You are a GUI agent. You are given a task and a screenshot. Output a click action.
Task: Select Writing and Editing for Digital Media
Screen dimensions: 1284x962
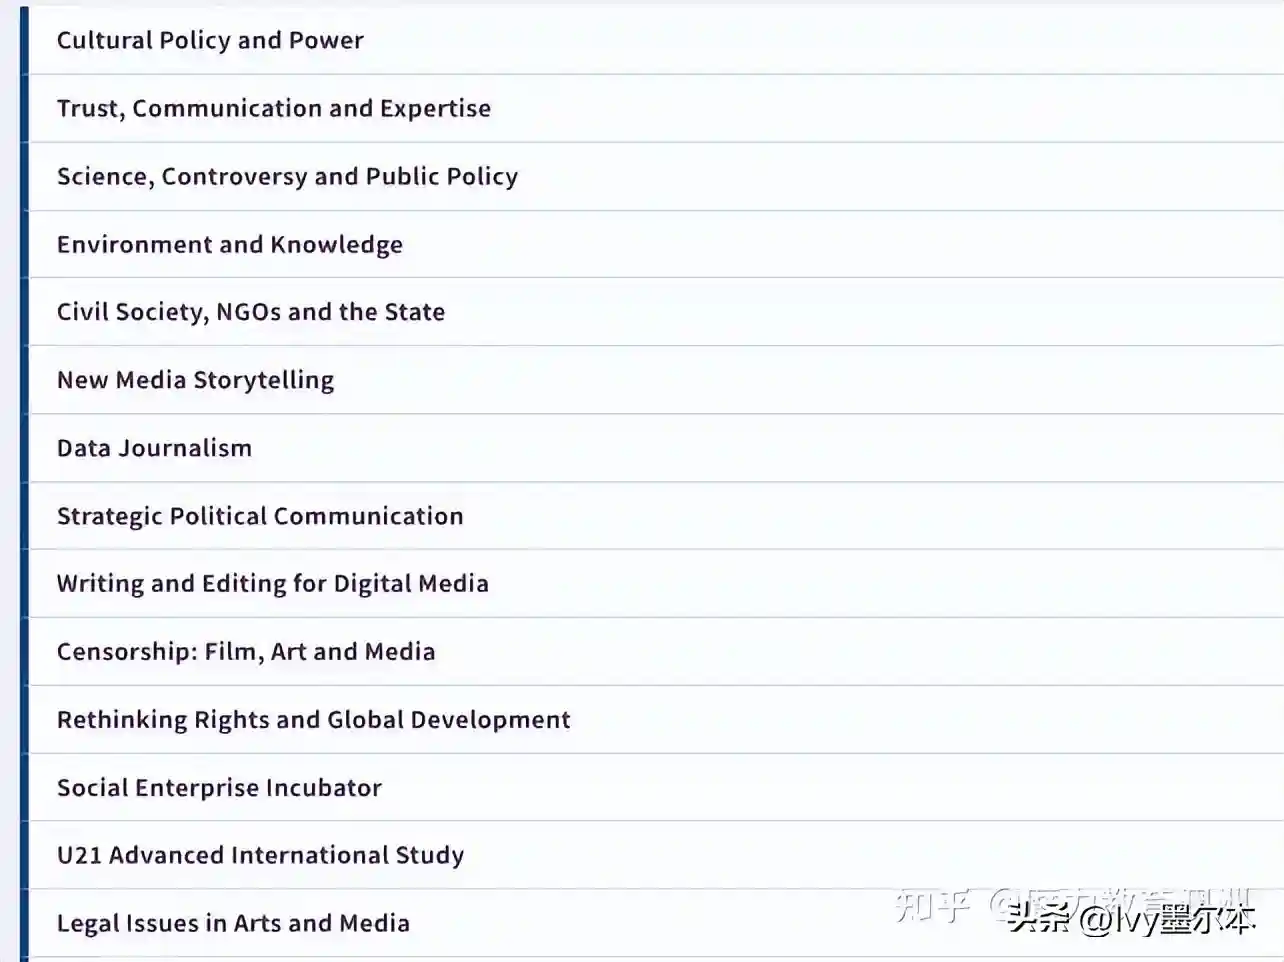[272, 584]
